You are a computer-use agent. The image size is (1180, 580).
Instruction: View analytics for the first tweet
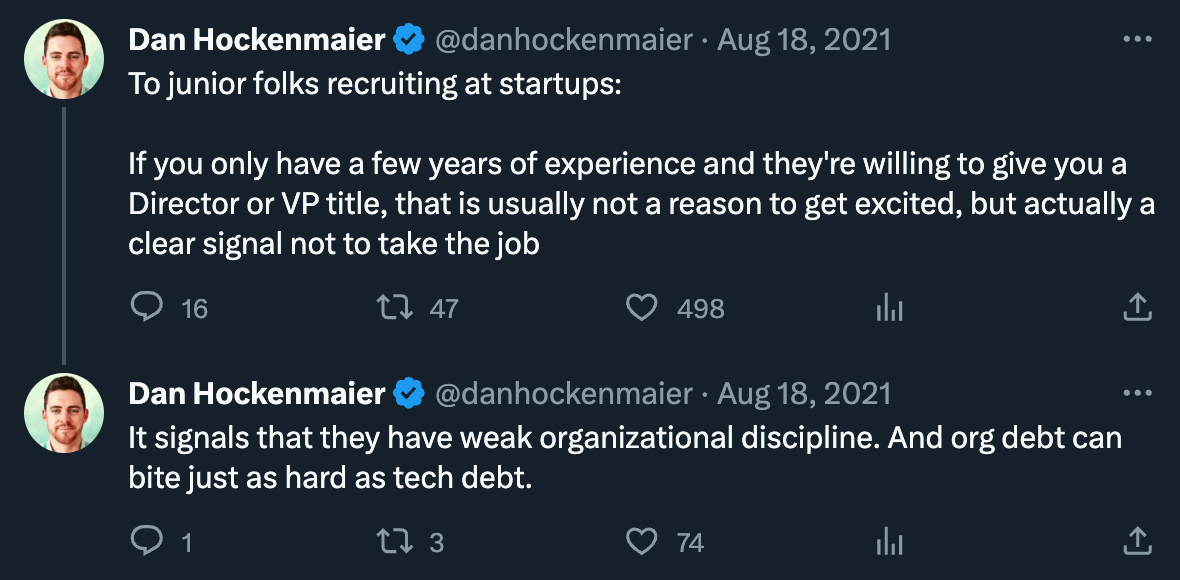tap(889, 308)
